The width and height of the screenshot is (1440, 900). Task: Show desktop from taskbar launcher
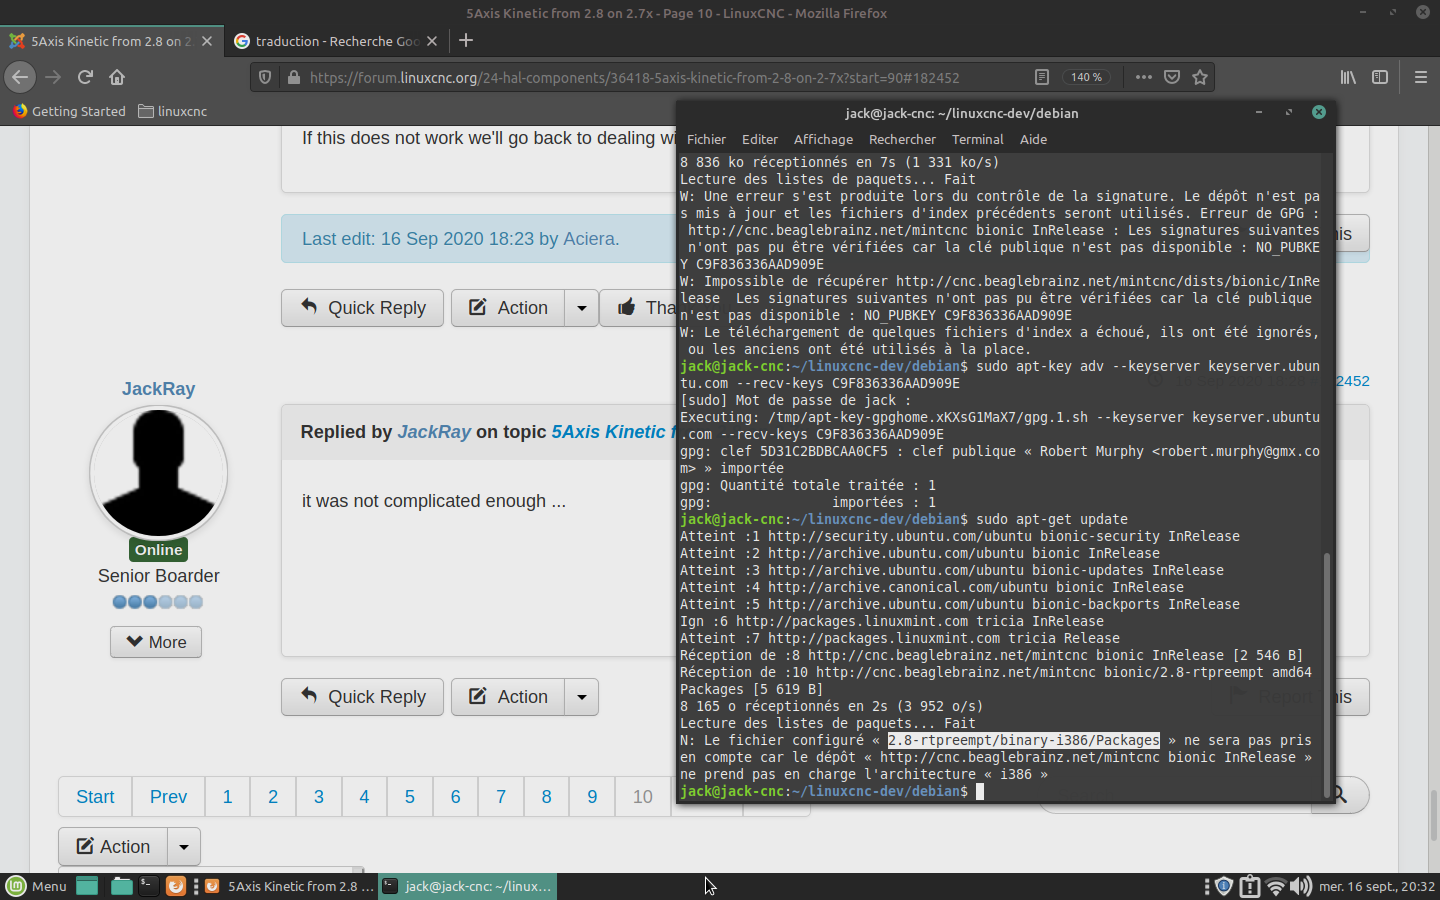pyautogui.click(x=87, y=886)
